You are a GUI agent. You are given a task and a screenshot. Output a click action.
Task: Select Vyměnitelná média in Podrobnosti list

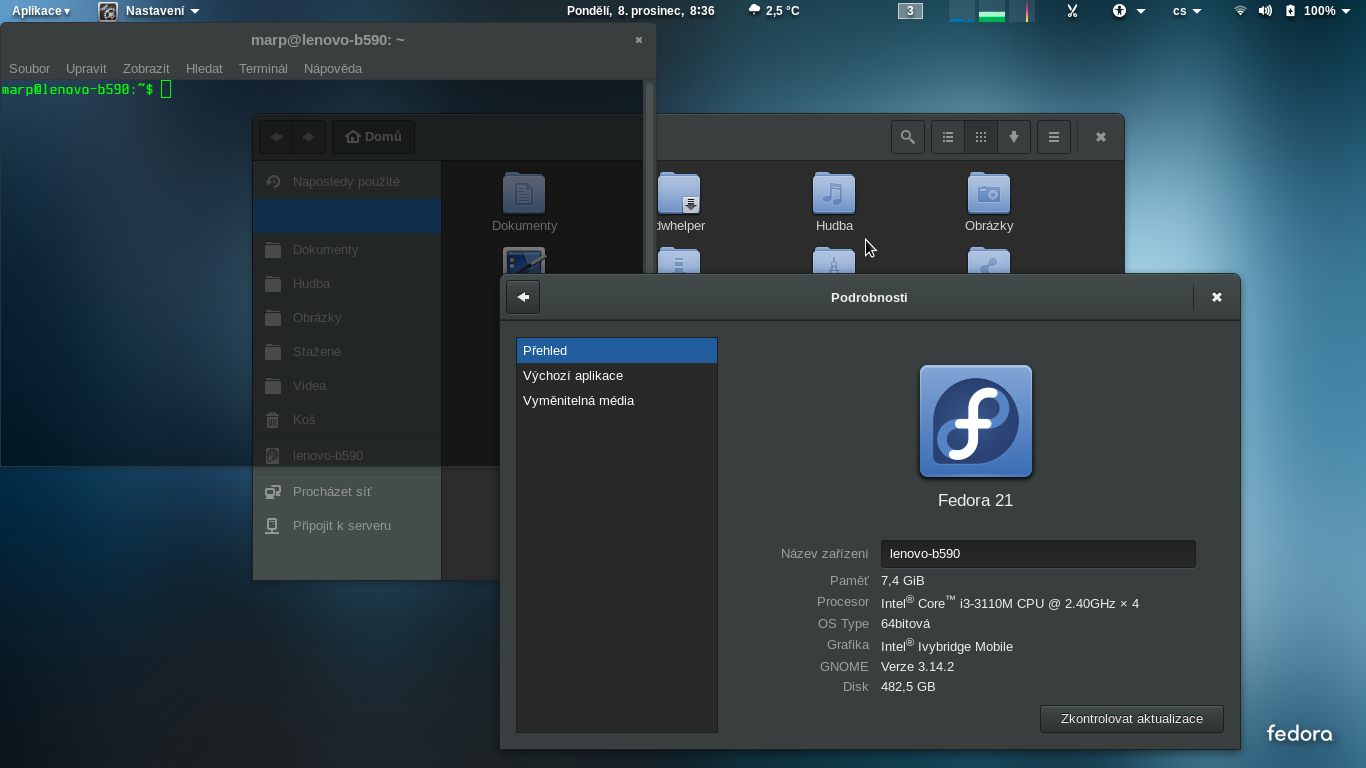pyautogui.click(x=617, y=401)
